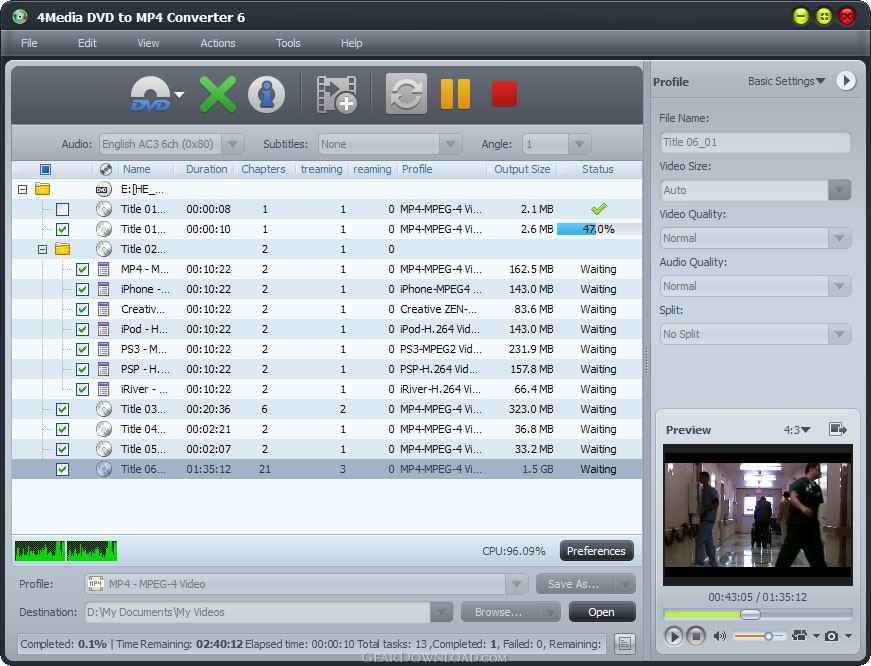
Task: Stop conversion with the red stop icon
Action: 504,93
